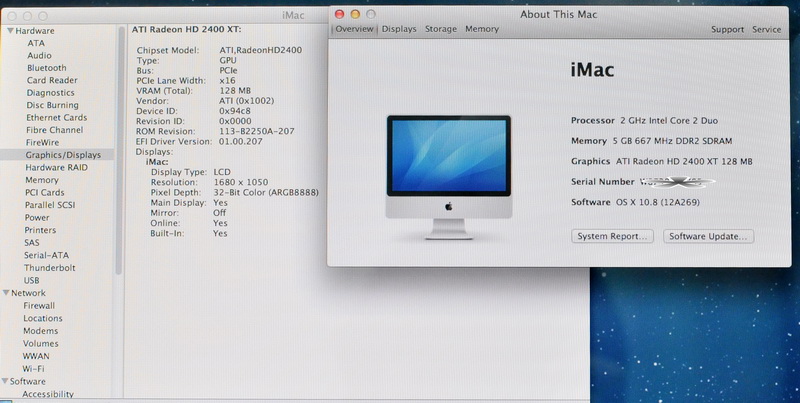Image resolution: width=800 pixels, height=403 pixels.
Task: Select Parallel SCSI entry
Action: (x=50, y=205)
